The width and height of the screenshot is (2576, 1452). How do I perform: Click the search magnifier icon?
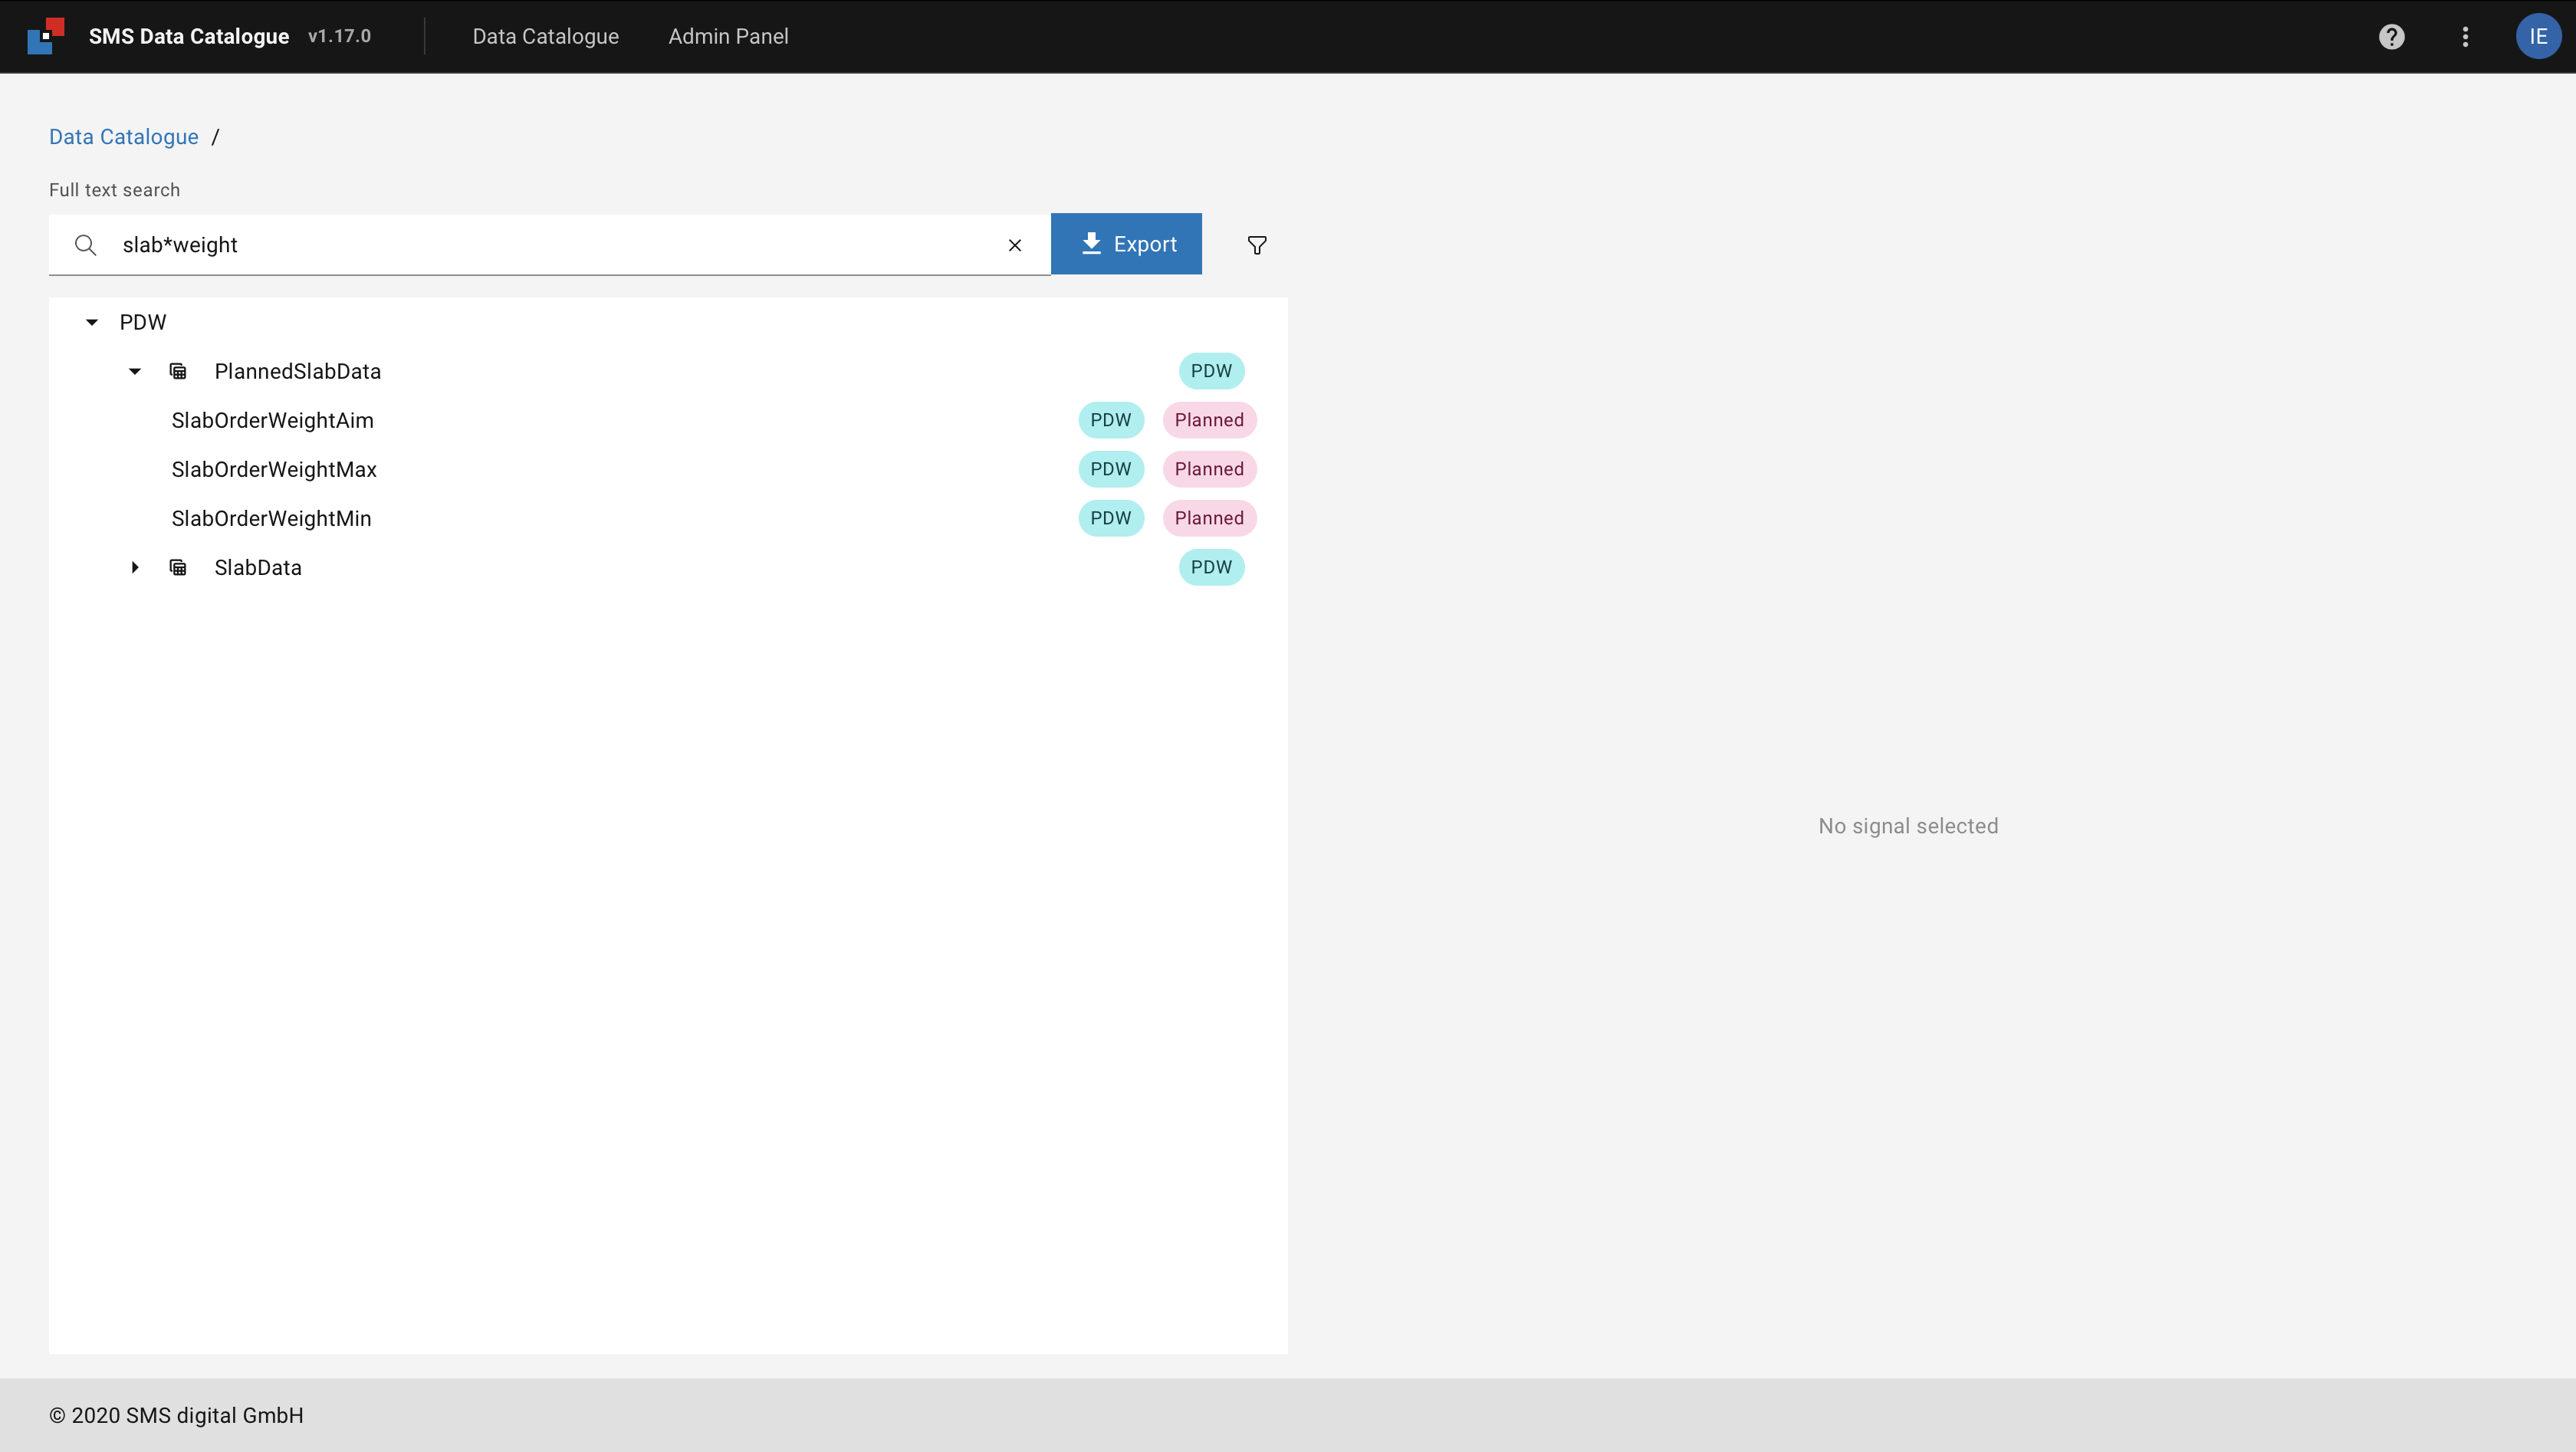pos(86,245)
